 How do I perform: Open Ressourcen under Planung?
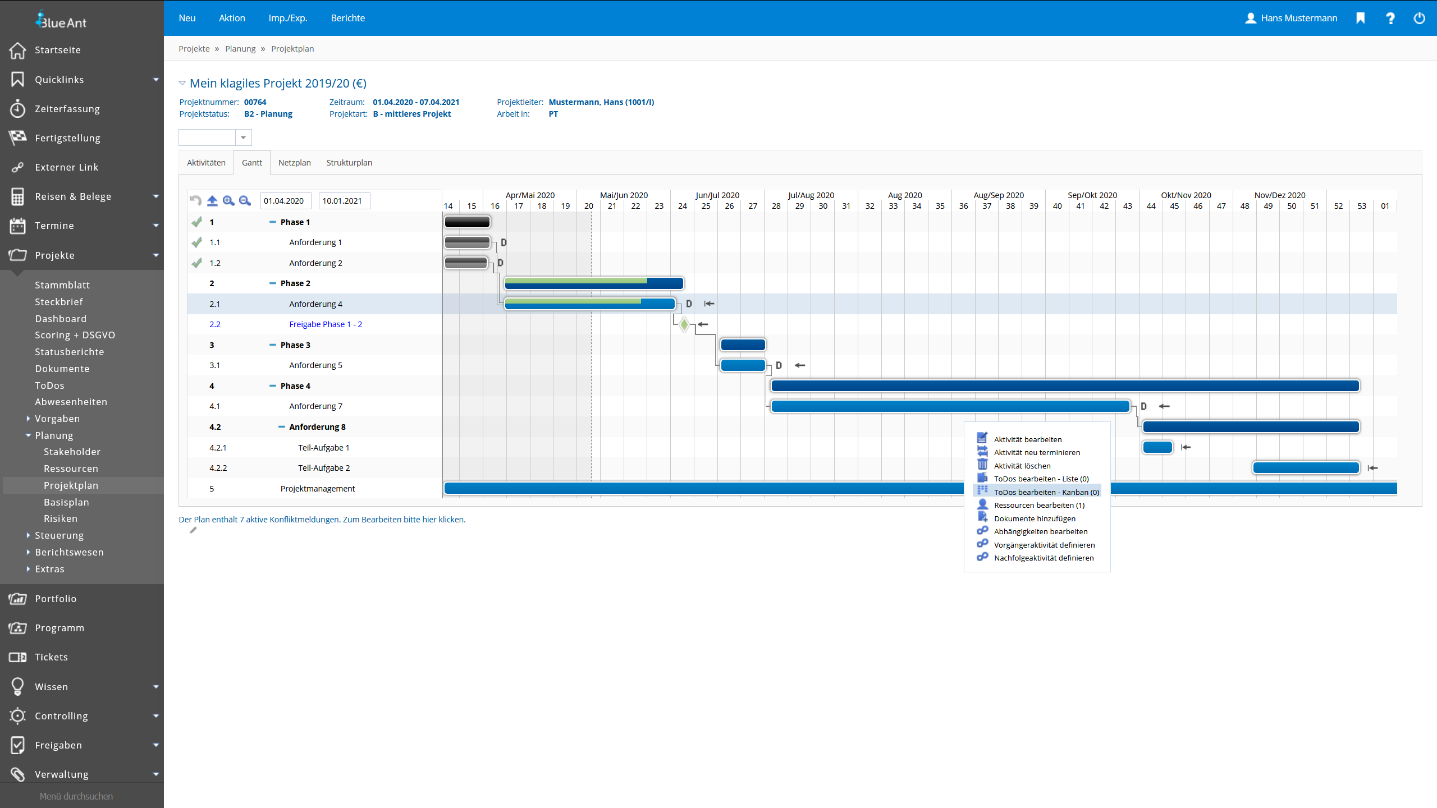[x=71, y=469]
